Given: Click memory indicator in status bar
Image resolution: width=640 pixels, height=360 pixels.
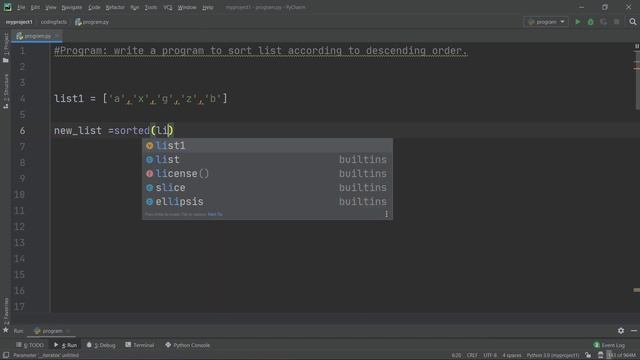Looking at the screenshot, I should click(622, 356).
